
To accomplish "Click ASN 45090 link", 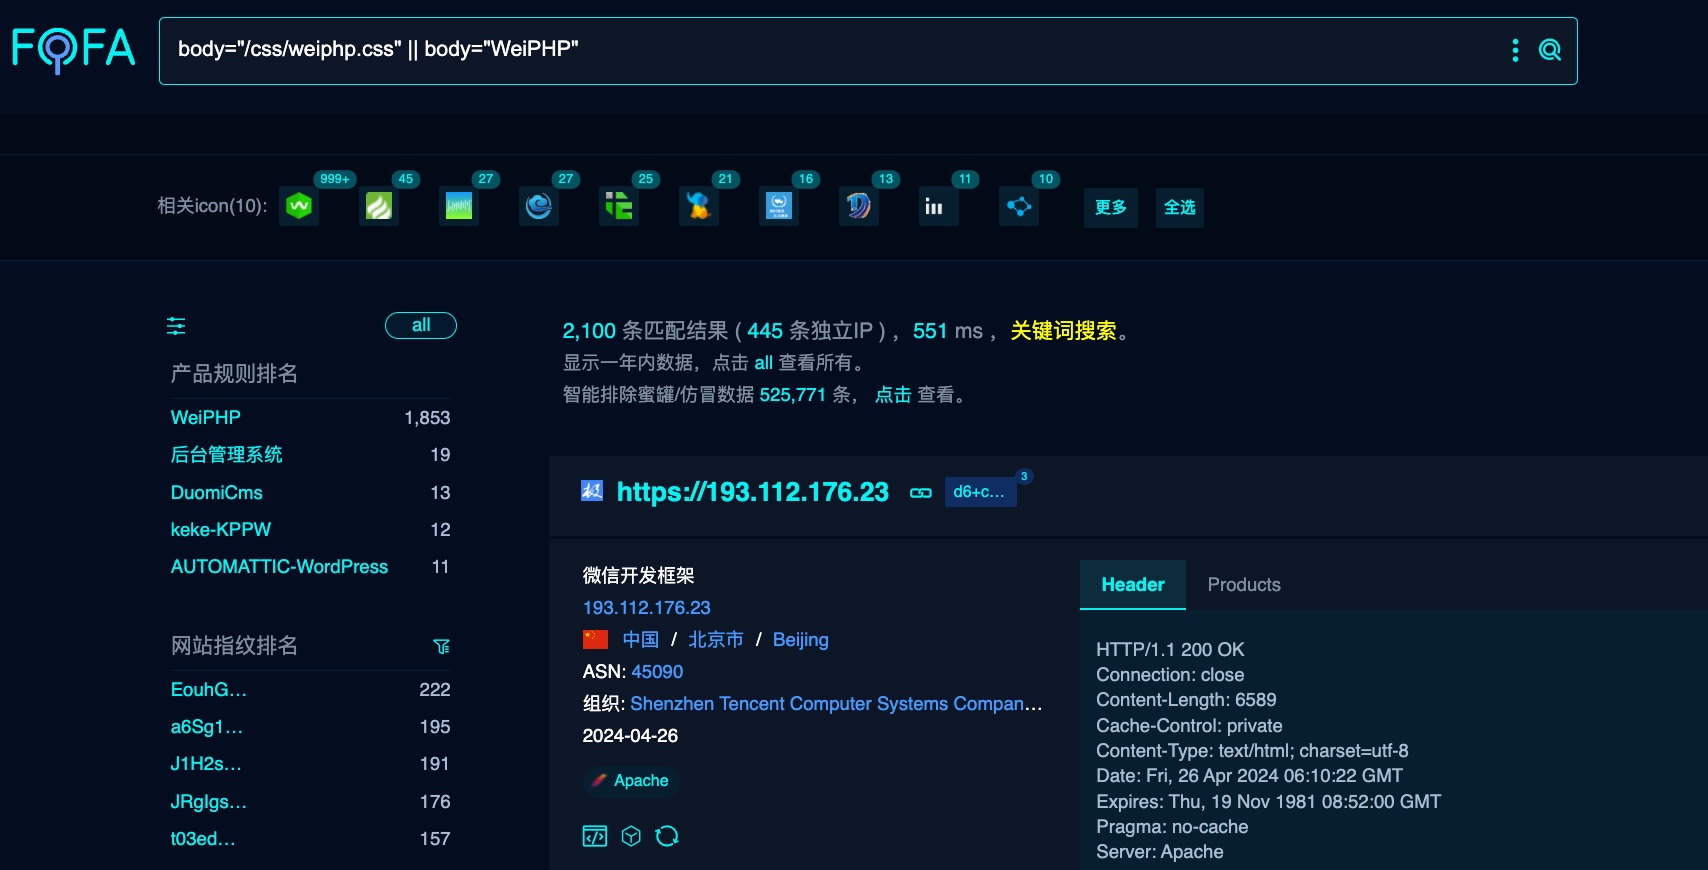I will click(x=657, y=672).
